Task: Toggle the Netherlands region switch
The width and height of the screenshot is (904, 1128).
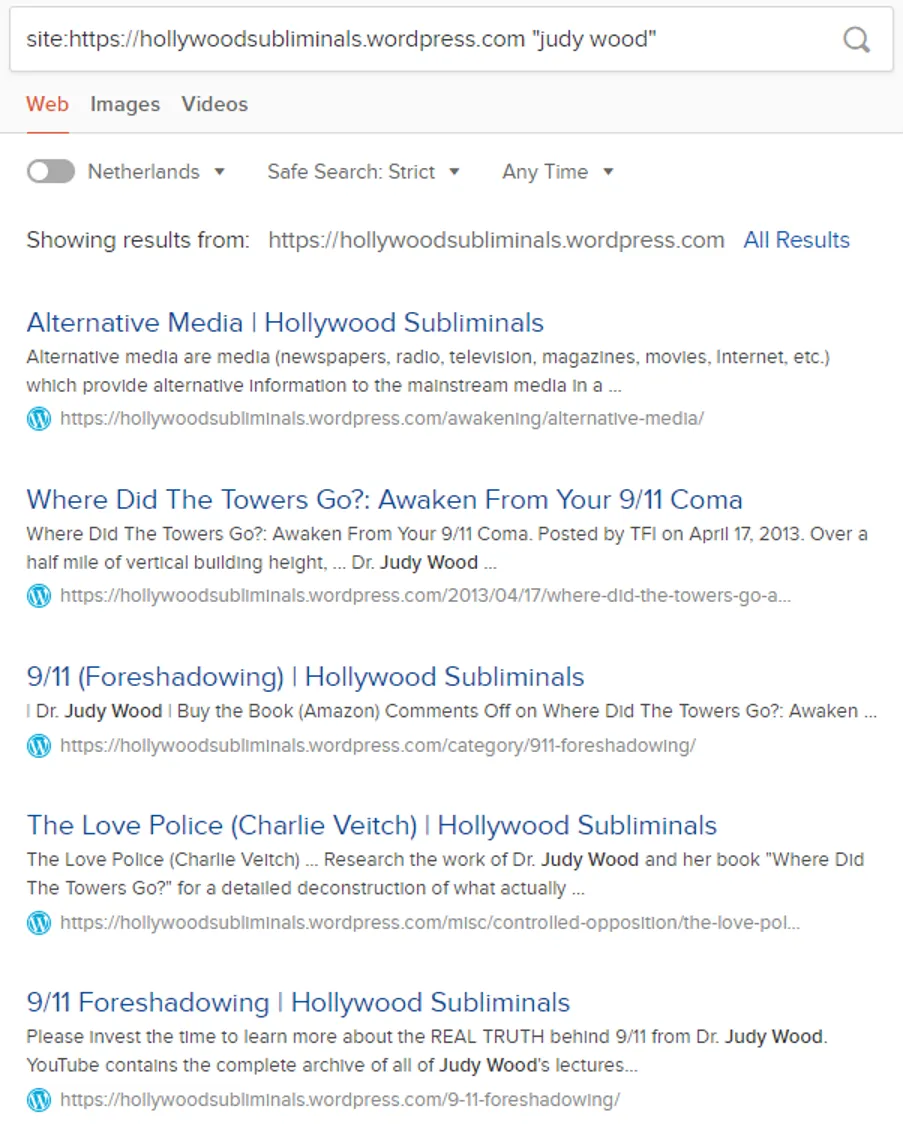Action: click(51, 171)
